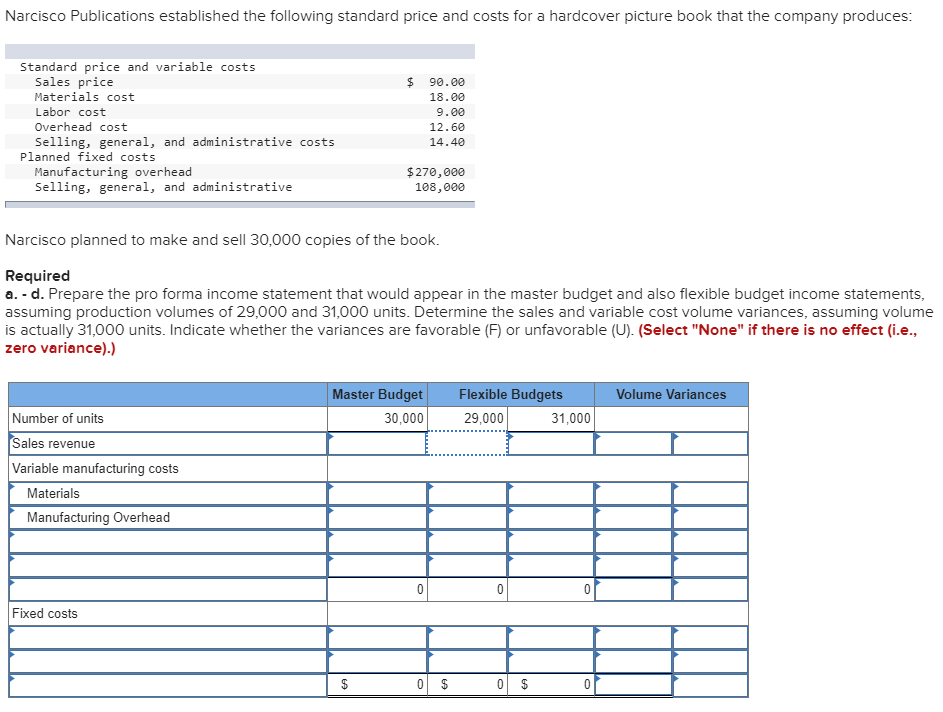Click the Labor cost line label
Image resolution: width=943 pixels, height=712 pixels.
(x=70, y=112)
